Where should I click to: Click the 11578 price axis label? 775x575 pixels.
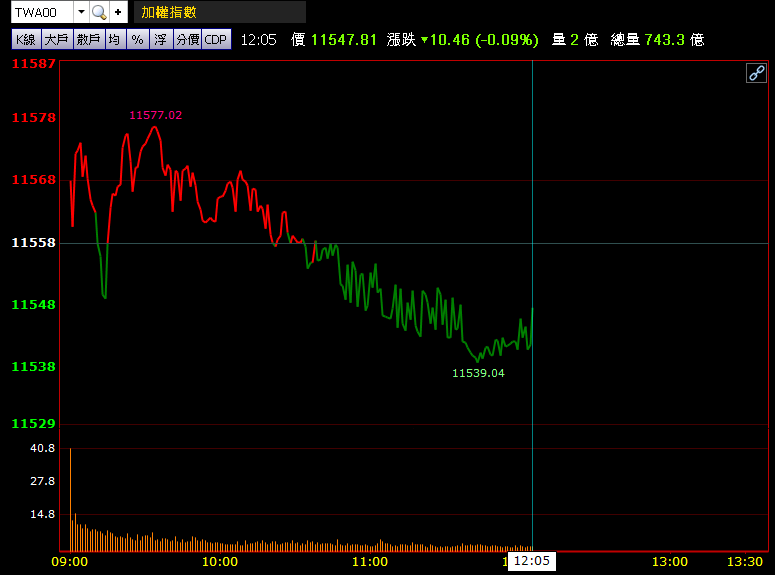click(x=34, y=118)
